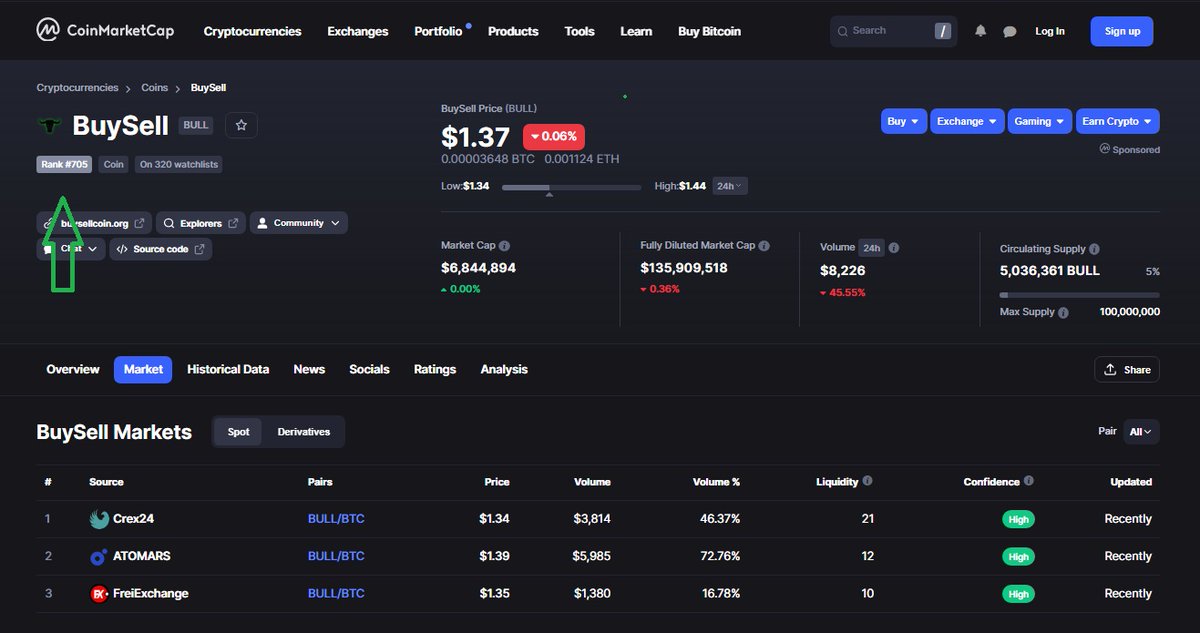The height and width of the screenshot is (633, 1200).
Task: Open the Explorers link
Action: (201, 223)
